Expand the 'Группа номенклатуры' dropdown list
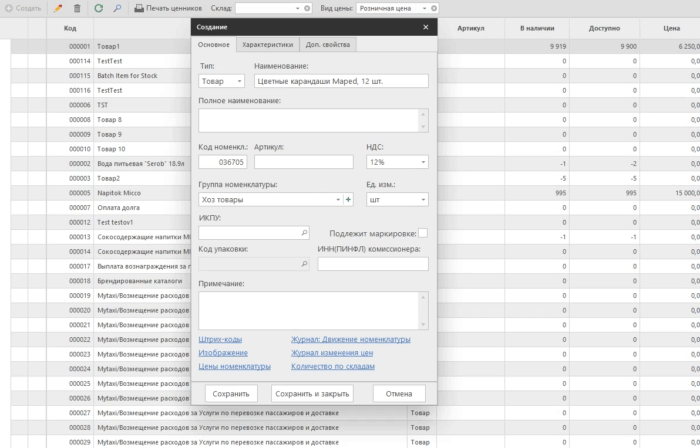Viewport: 700px width, 448px height. [x=336, y=200]
